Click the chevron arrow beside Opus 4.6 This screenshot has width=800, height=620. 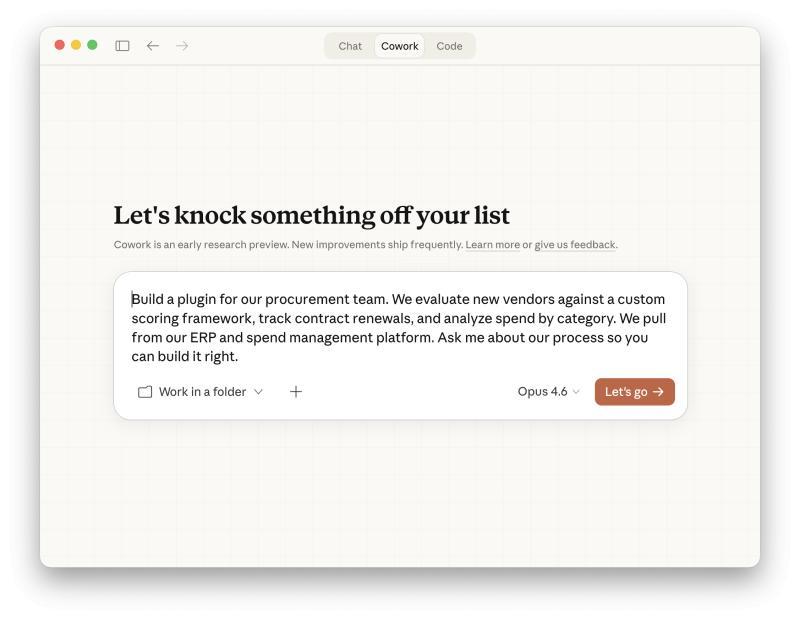point(576,392)
